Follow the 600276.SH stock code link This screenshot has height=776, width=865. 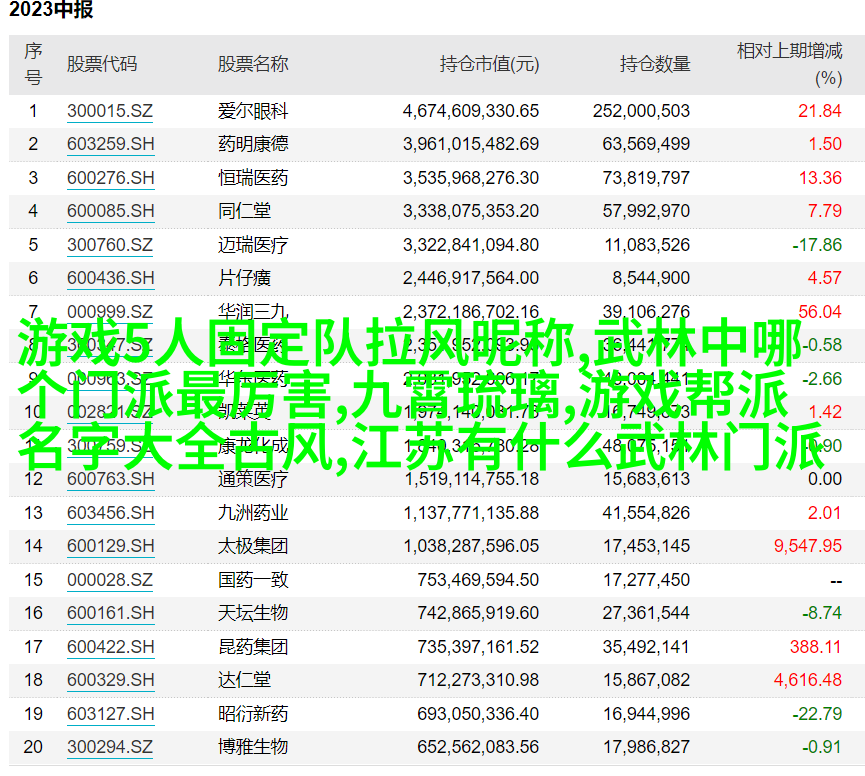tap(110, 178)
